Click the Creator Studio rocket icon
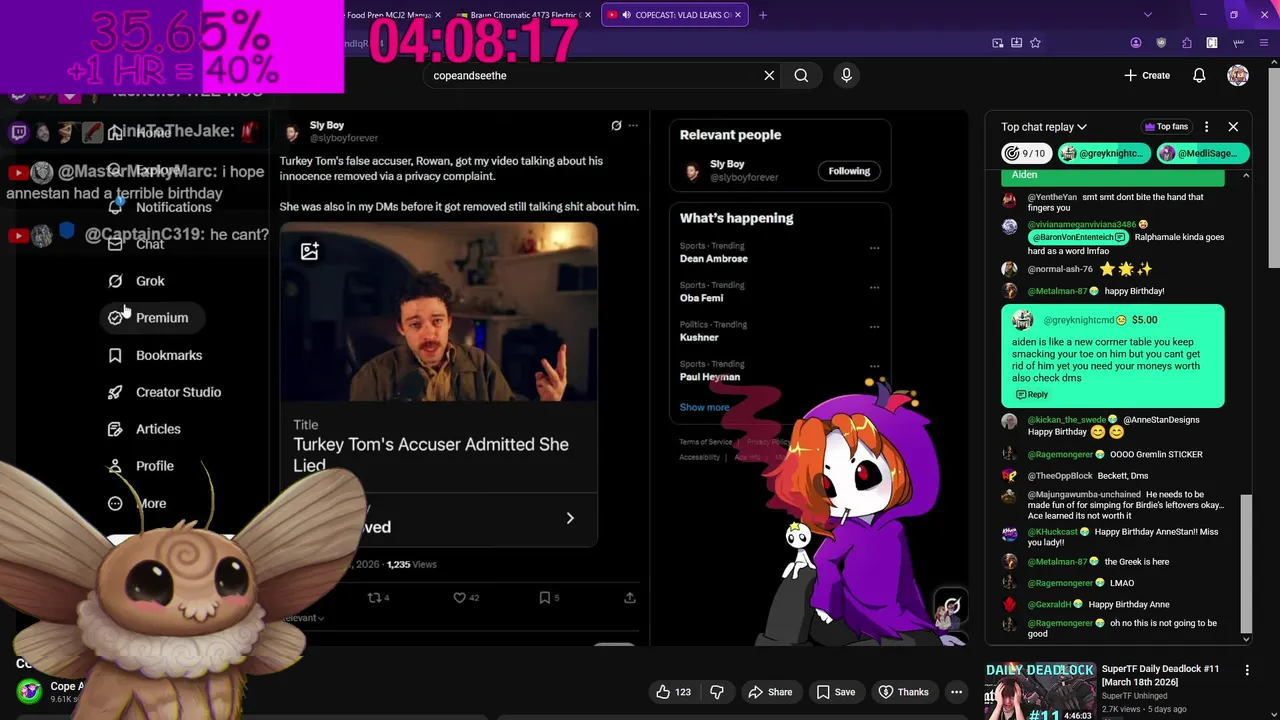1280x720 pixels. point(115,392)
